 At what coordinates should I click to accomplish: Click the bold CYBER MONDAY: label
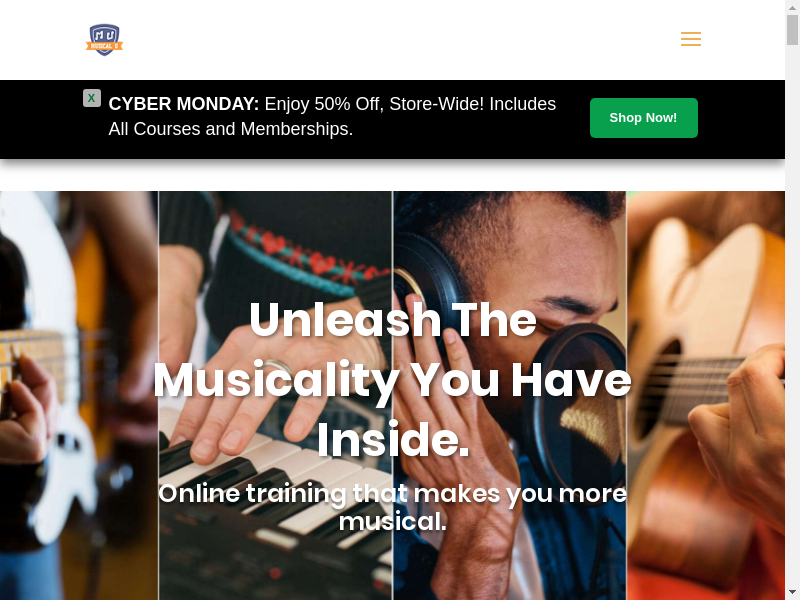coord(184,104)
